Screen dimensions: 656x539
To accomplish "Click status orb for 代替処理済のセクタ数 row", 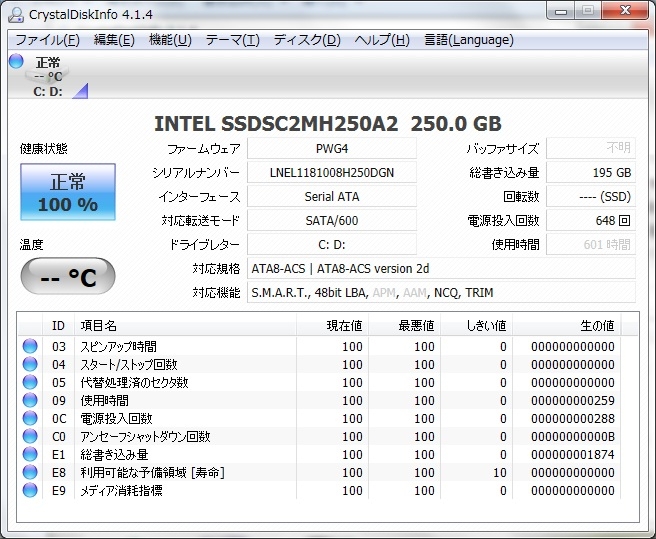I will point(30,383).
